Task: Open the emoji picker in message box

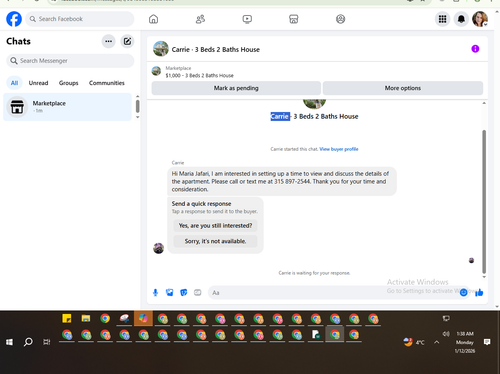Action: click(463, 293)
